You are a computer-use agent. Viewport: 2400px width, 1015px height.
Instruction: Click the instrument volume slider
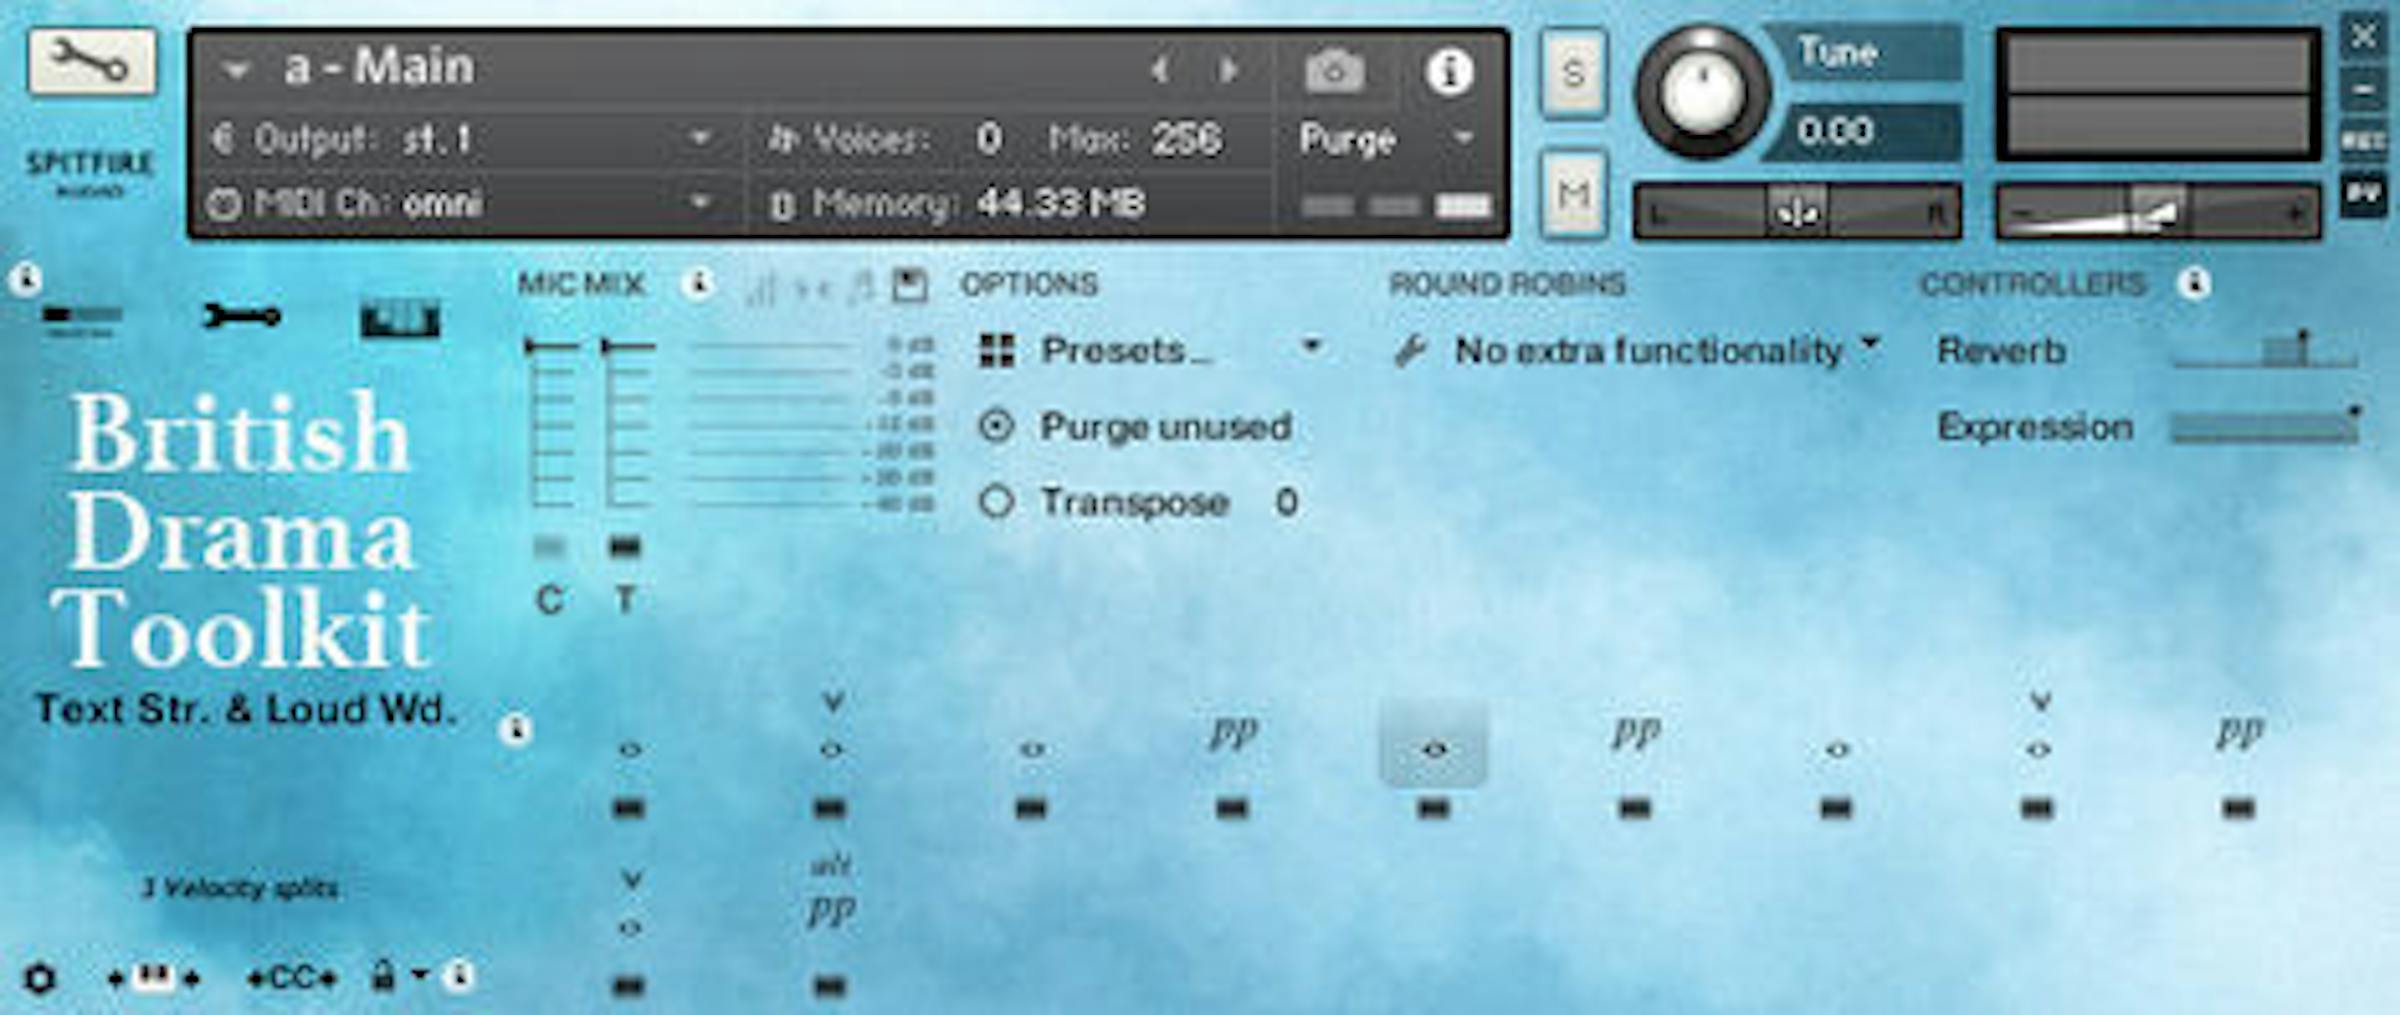coord(2158,212)
